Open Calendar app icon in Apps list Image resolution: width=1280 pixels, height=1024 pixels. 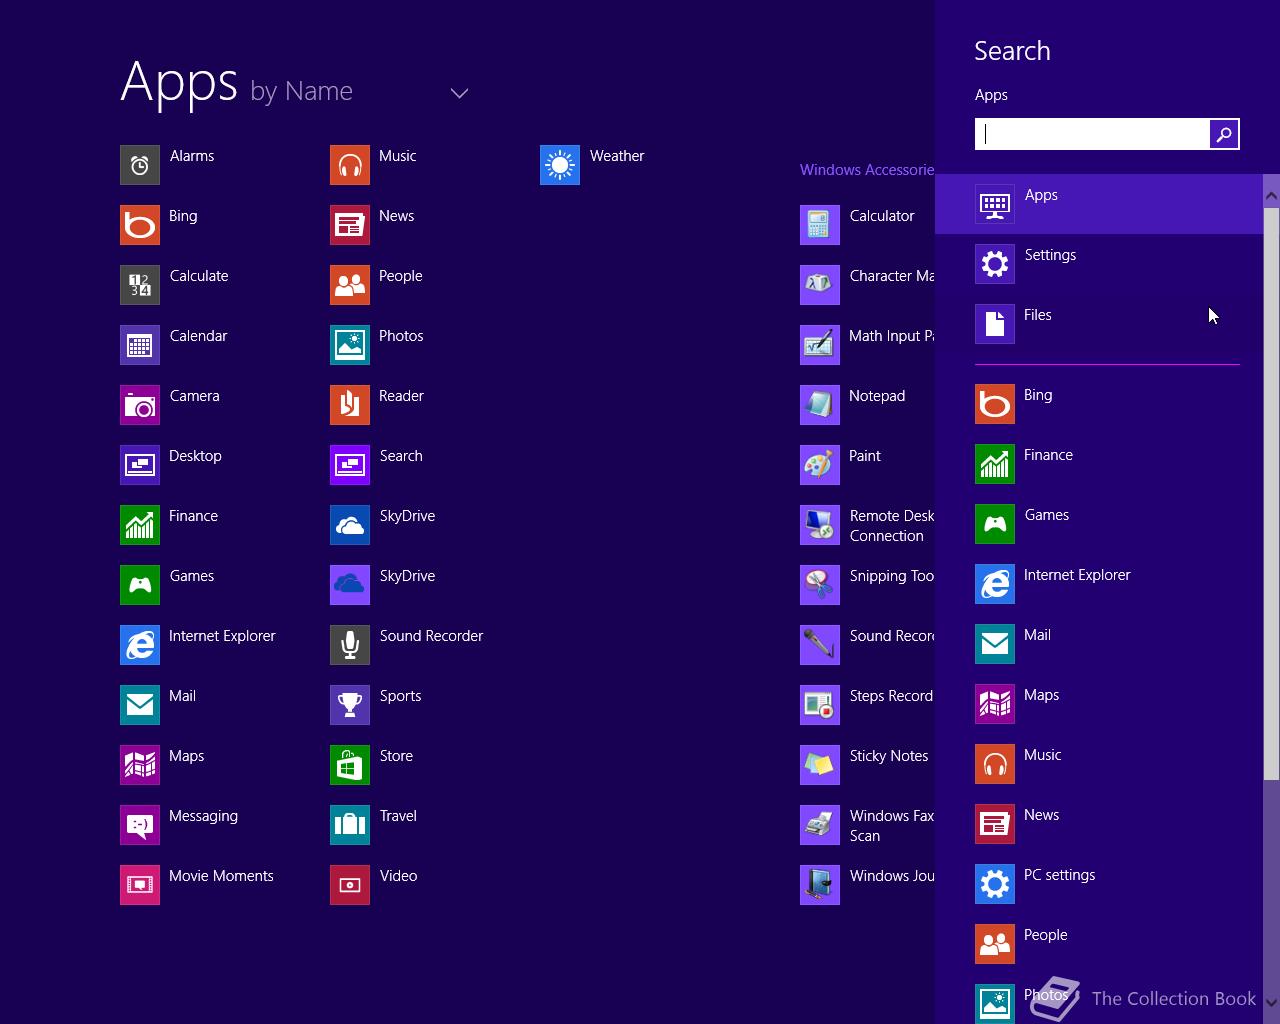(x=140, y=345)
